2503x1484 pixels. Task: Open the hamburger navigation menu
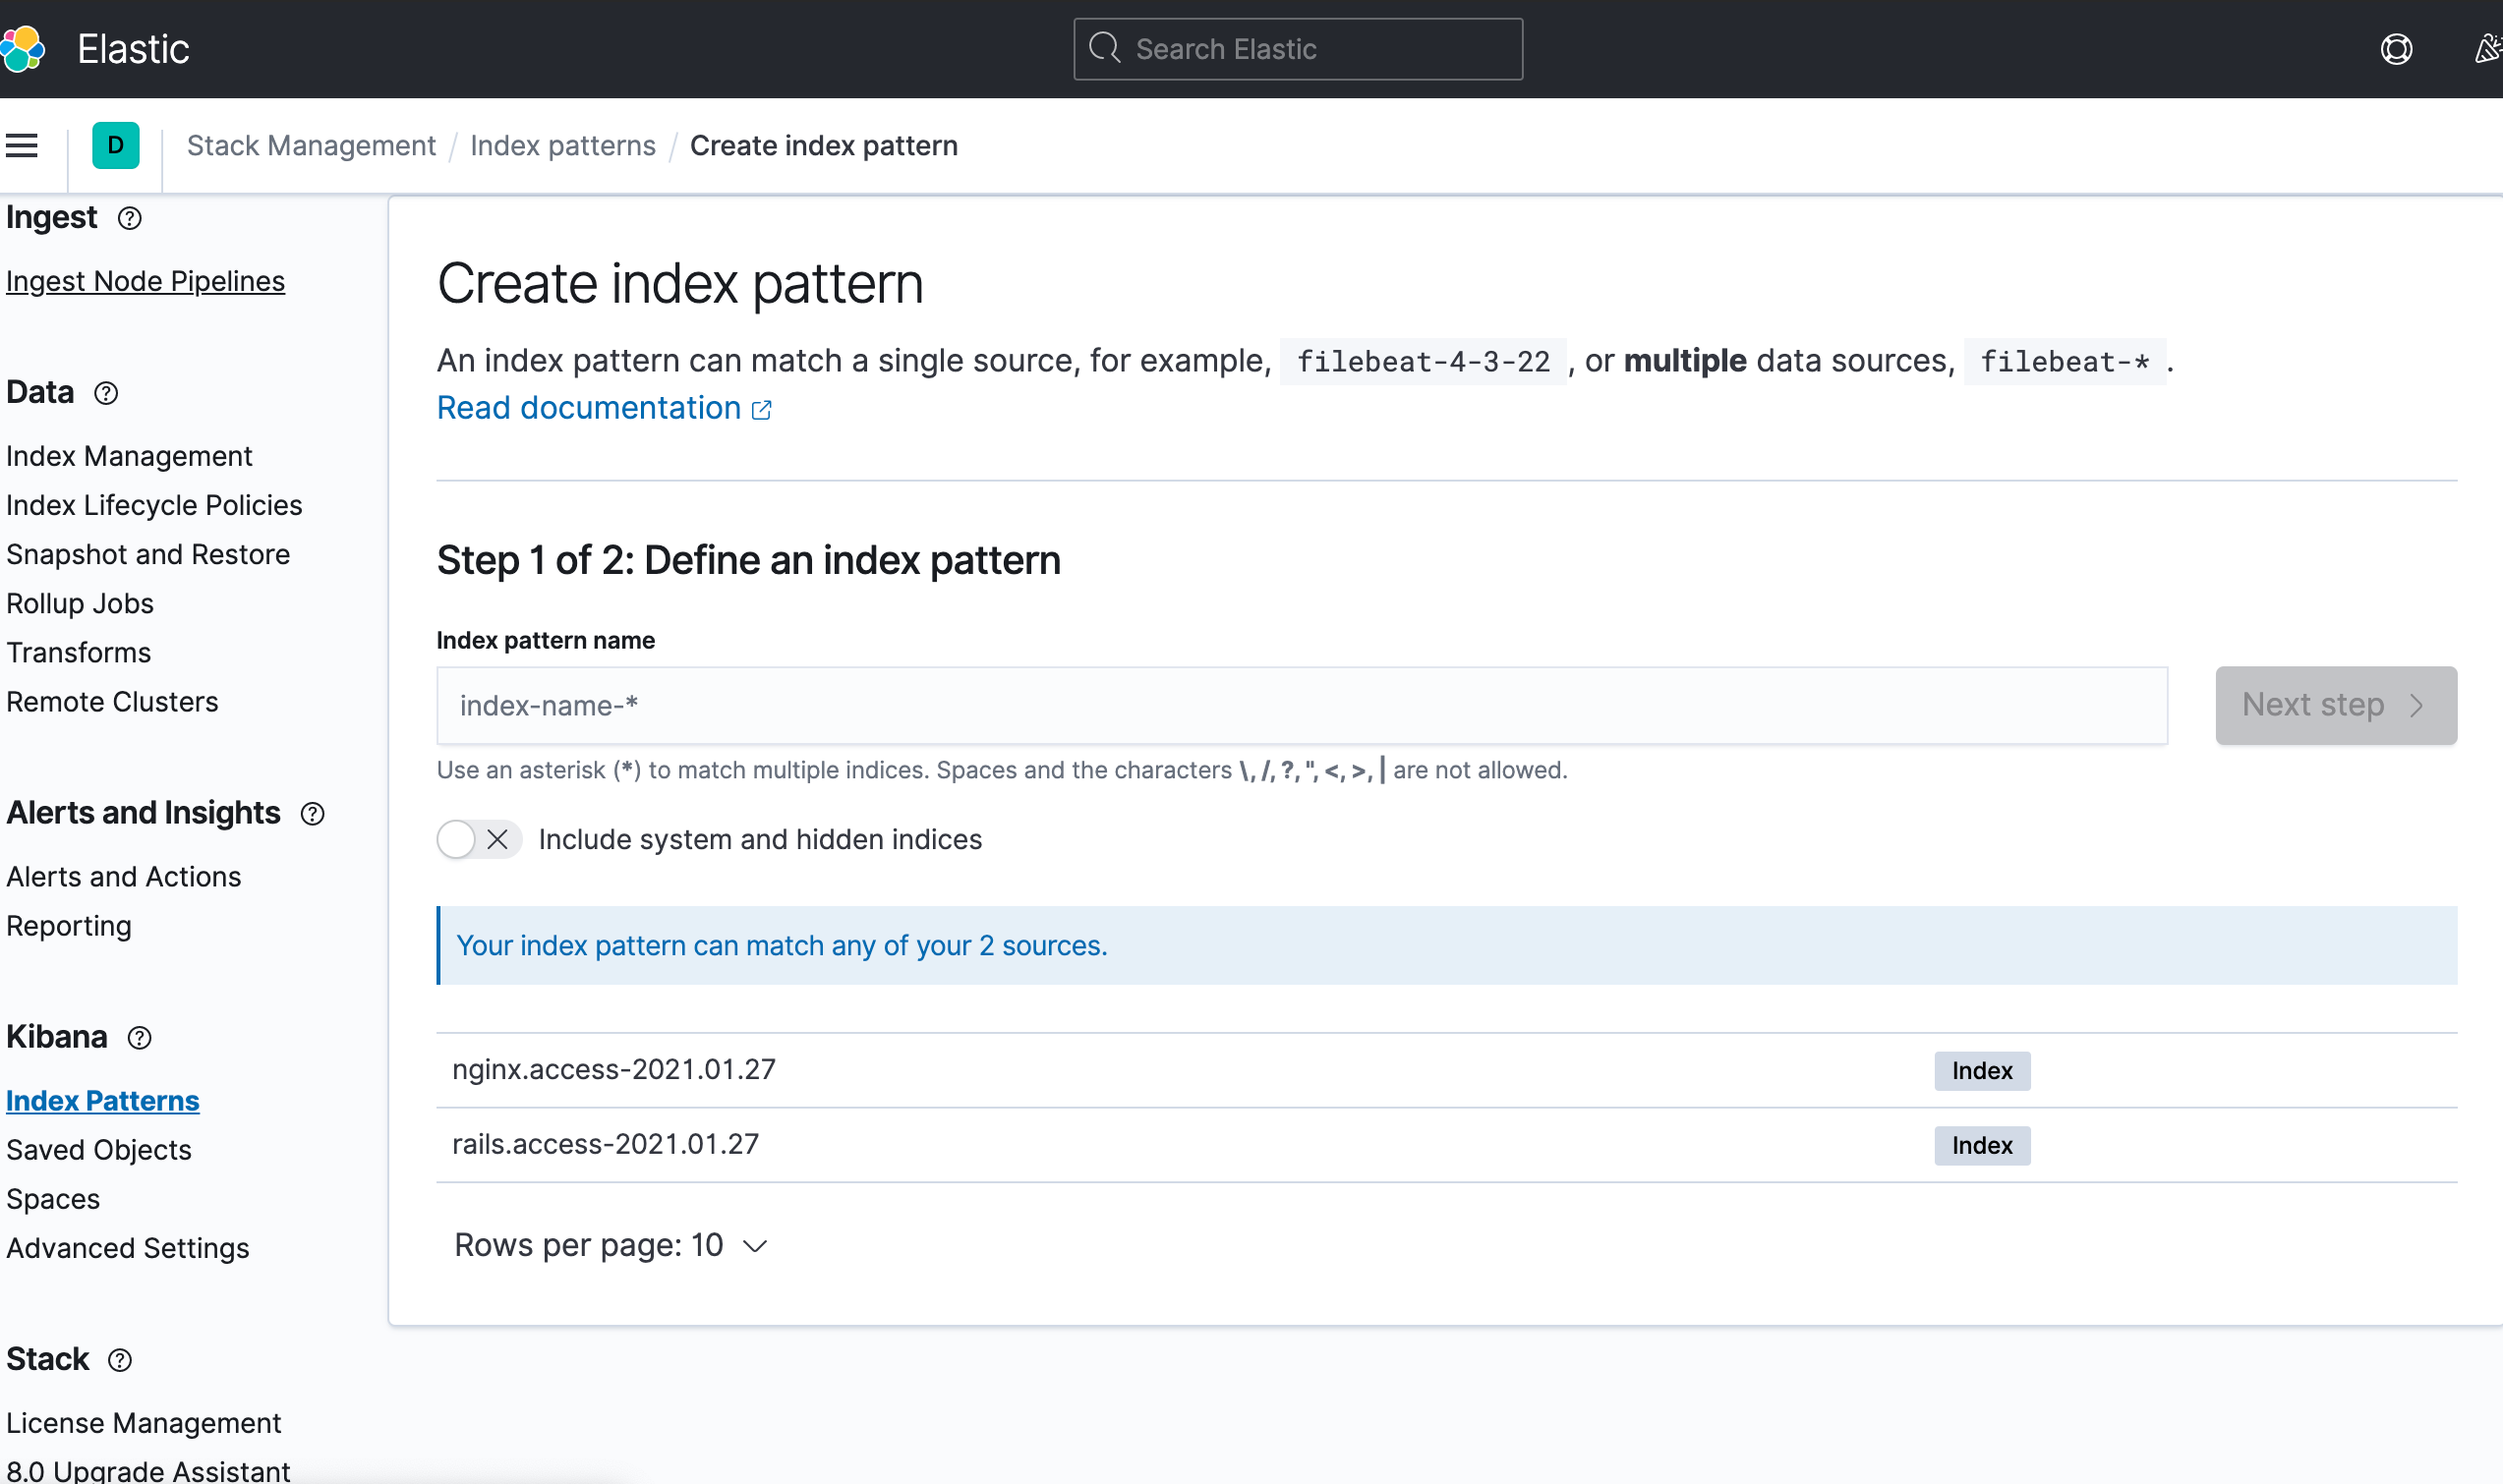pyautogui.click(x=22, y=146)
